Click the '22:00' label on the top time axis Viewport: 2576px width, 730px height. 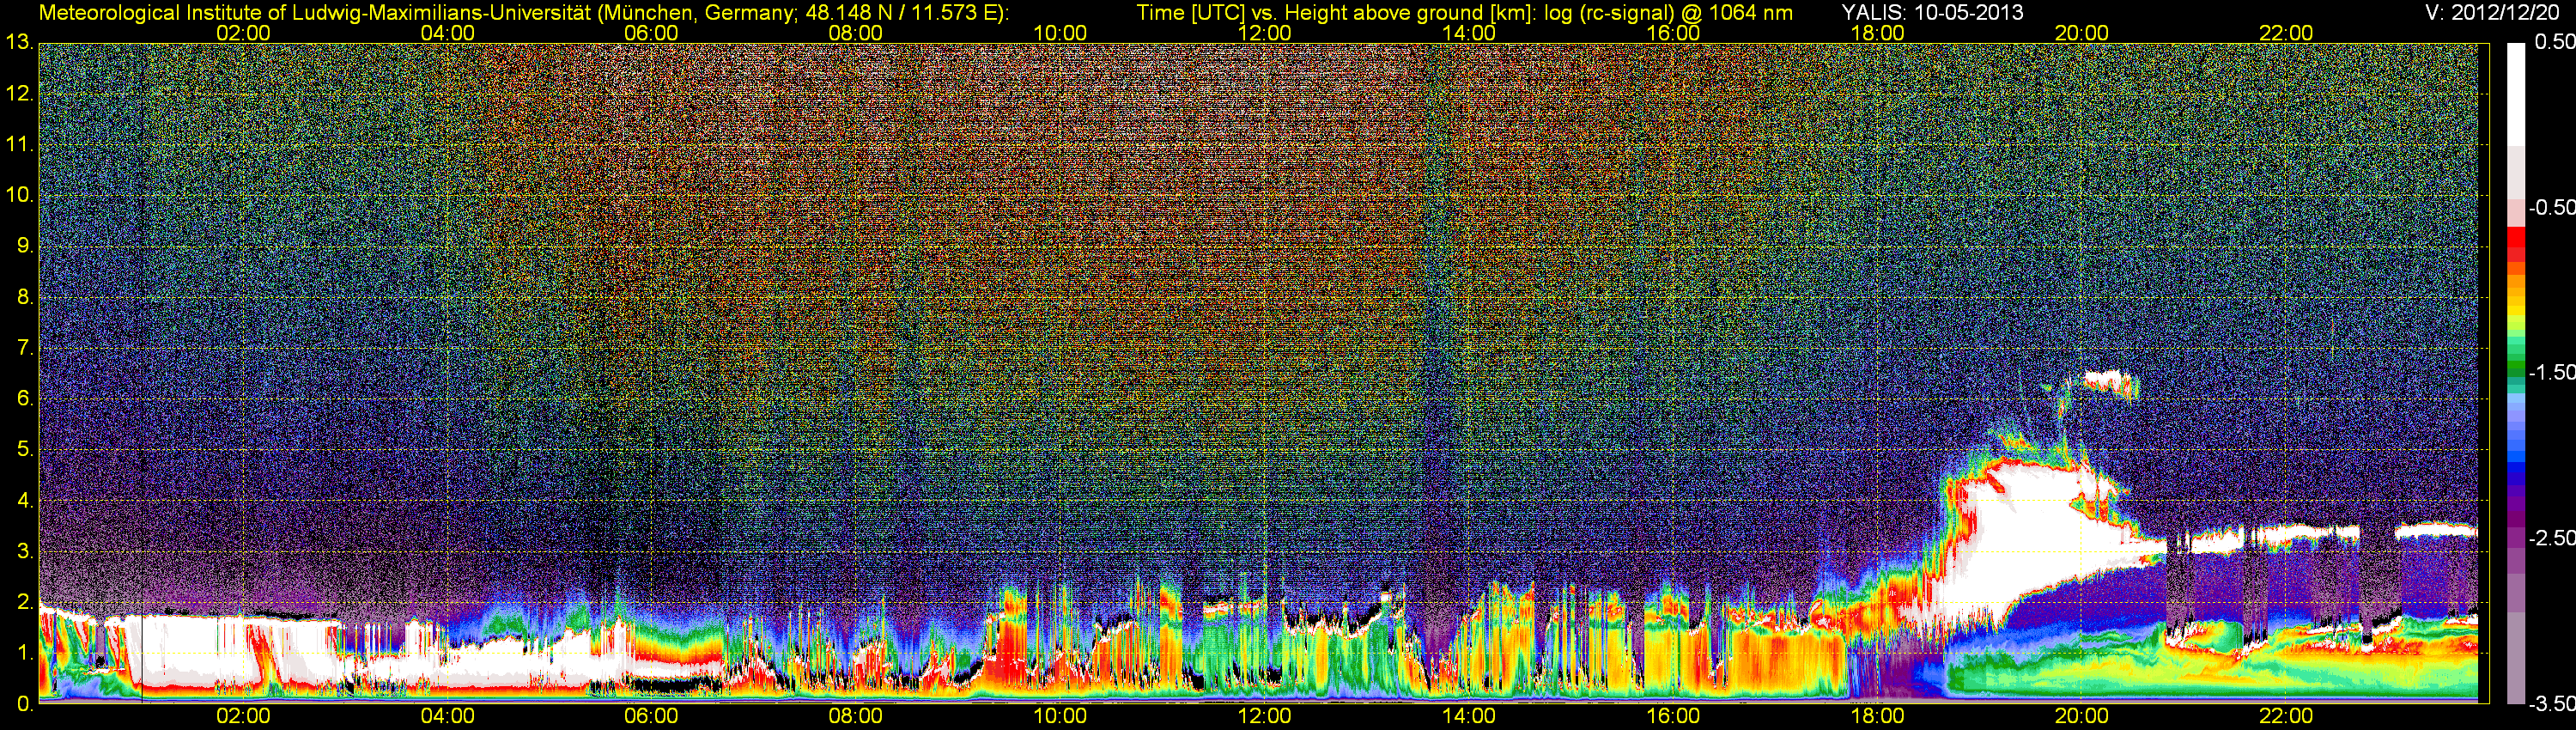pyautogui.click(x=2286, y=33)
